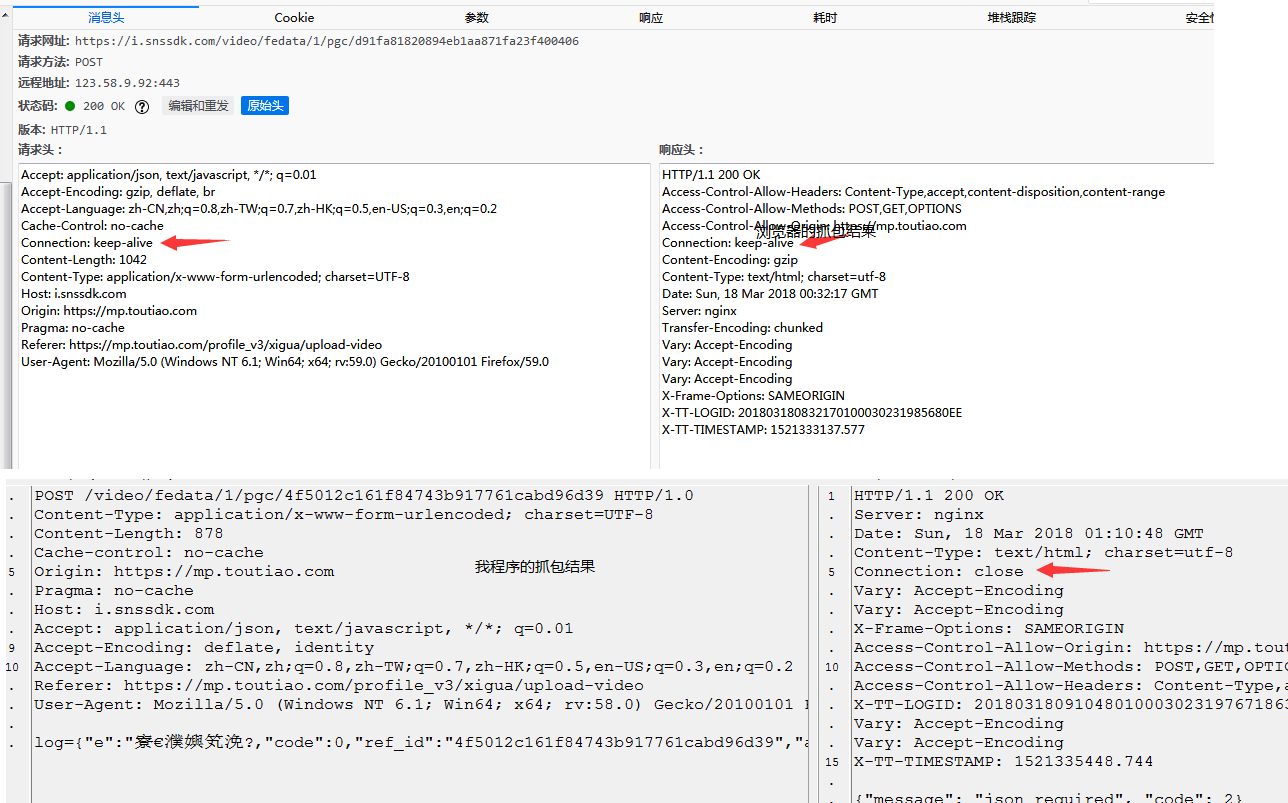Click the Date: Sun, 18 Mar 2018 00:32:17 line
Screen dimensions: 1288x803
(x=770, y=294)
